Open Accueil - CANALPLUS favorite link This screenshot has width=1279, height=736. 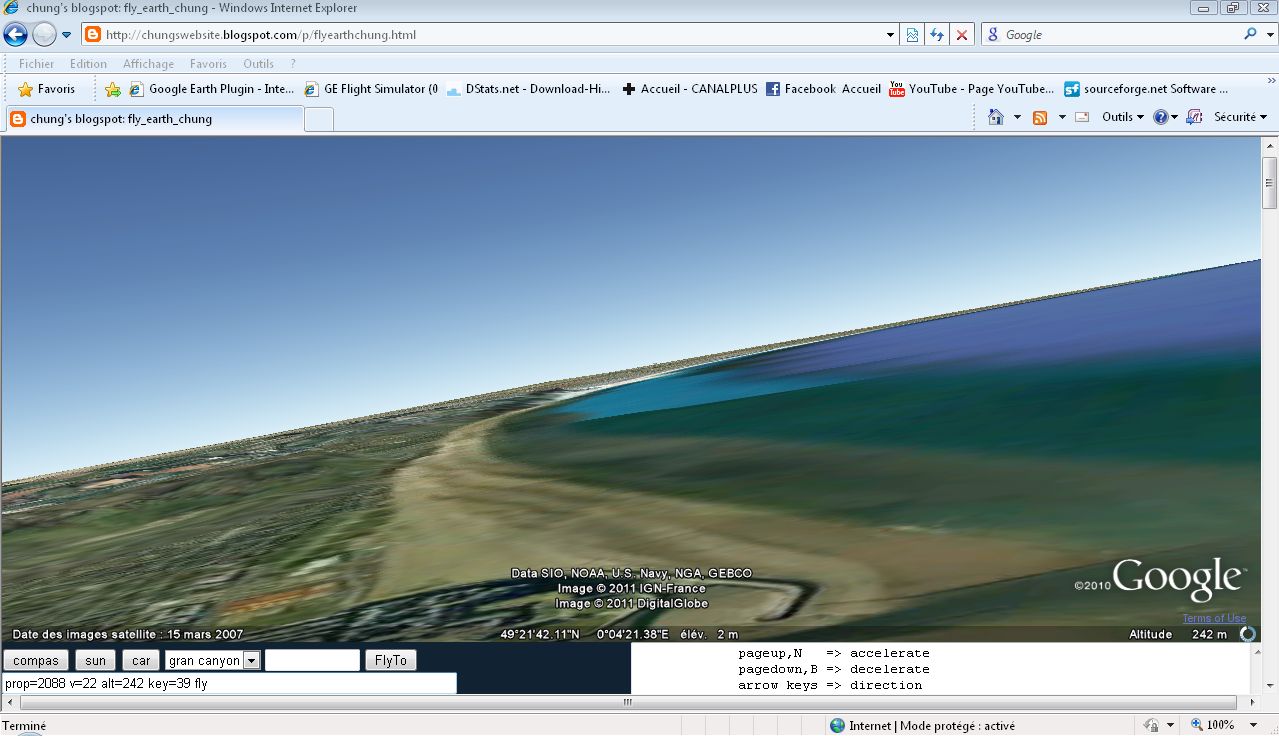coord(689,89)
